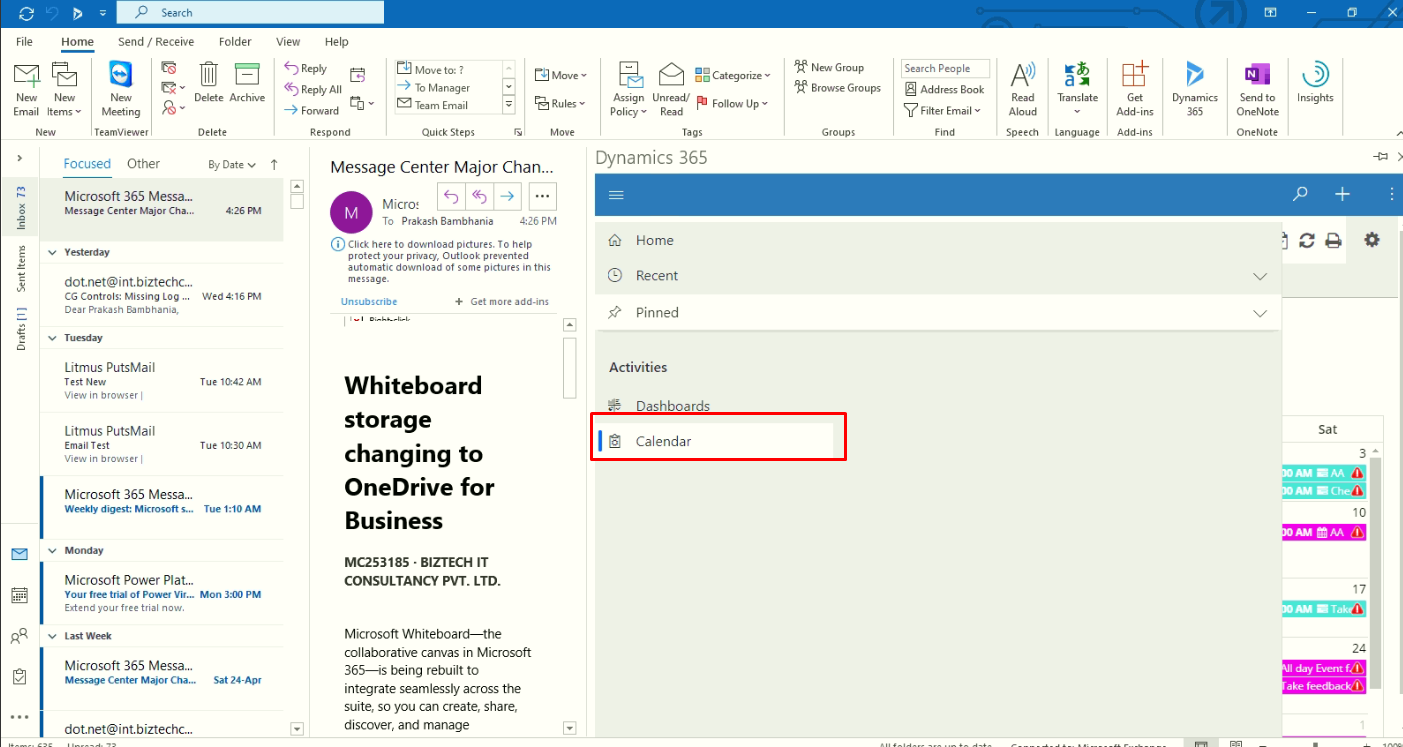Click Reply icon in reading pane

(451, 196)
